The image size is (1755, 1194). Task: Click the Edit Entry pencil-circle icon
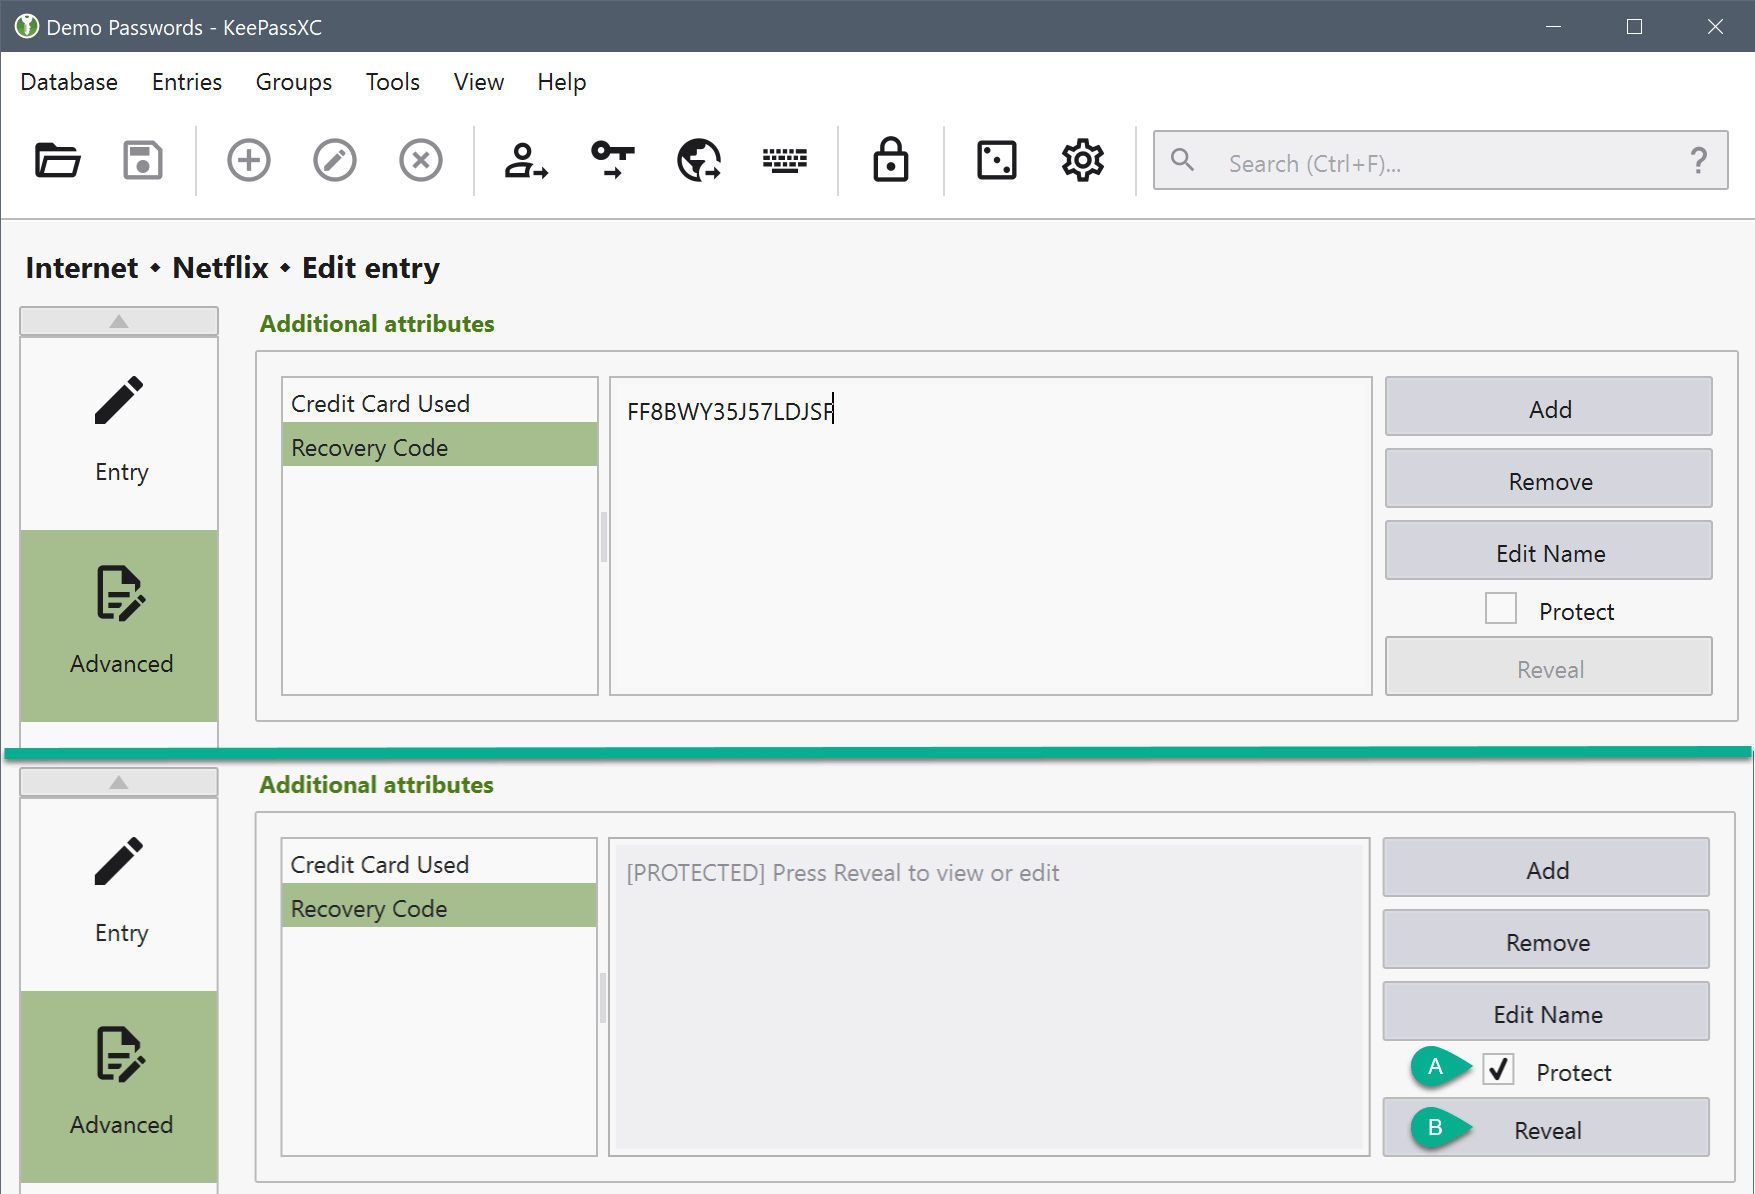tap(334, 160)
